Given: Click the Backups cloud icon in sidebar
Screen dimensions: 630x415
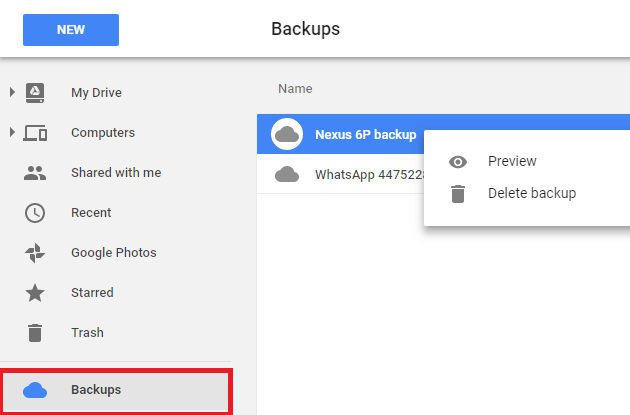Looking at the screenshot, I should tap(35, 390).
